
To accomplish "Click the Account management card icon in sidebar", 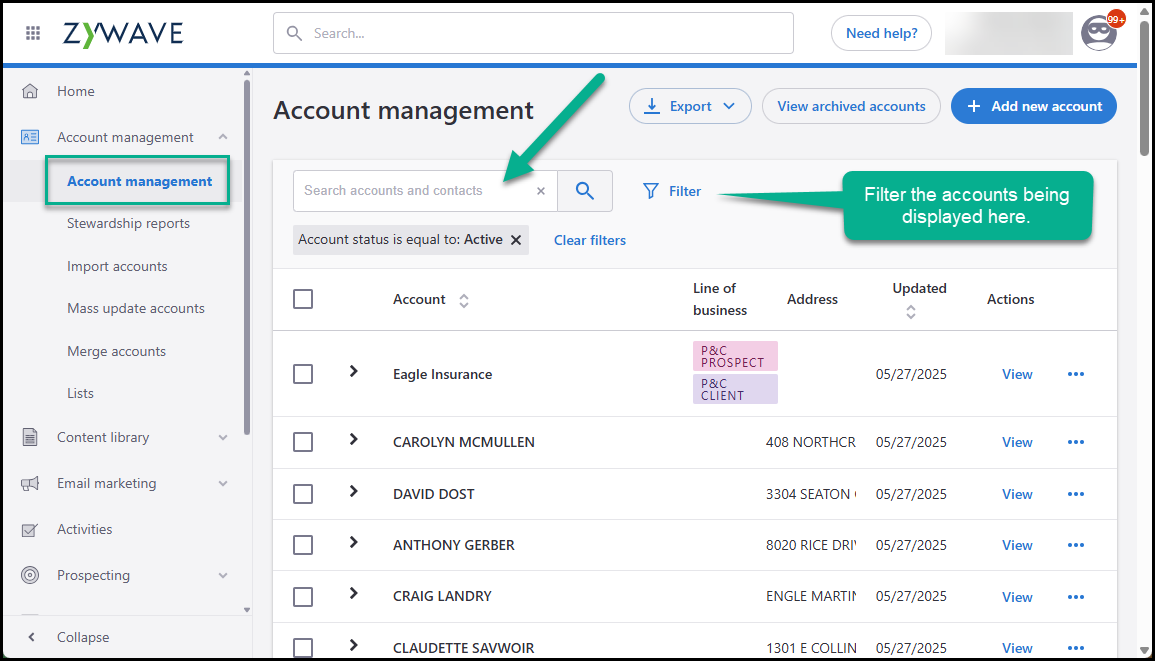I will click(x=29, y=137).
